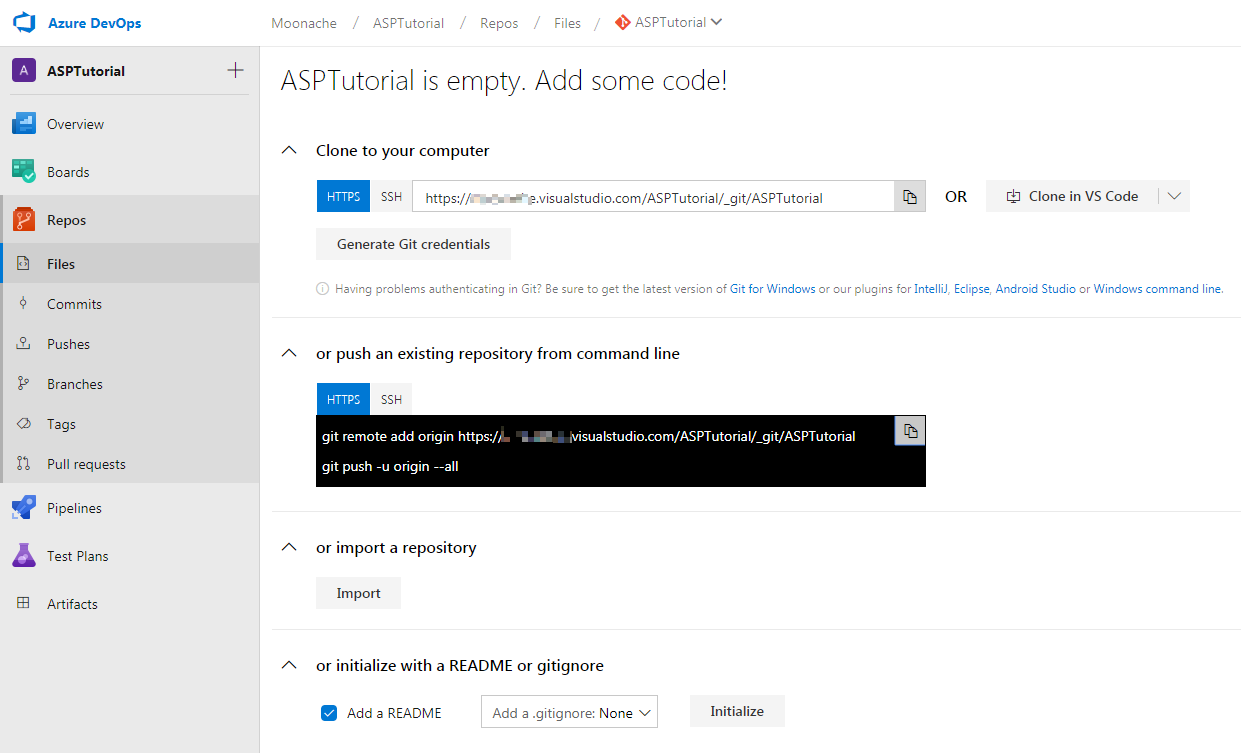The width and height of the screenshot is (1241, 753).
Task: Click the Pushes icon in the sidebar
Action: [24, 344]
